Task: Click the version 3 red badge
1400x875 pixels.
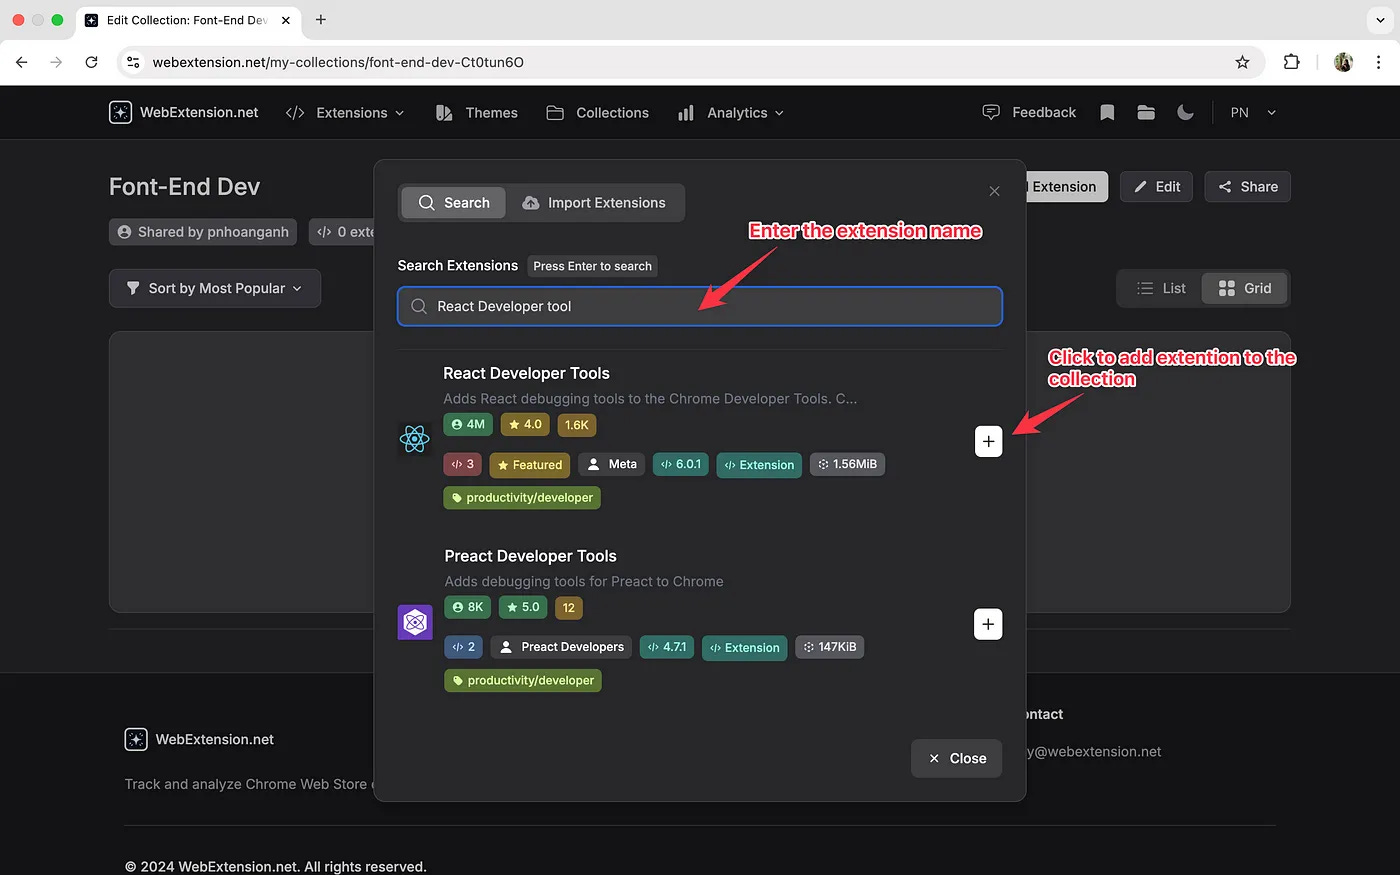Action: tap(463, 464)
